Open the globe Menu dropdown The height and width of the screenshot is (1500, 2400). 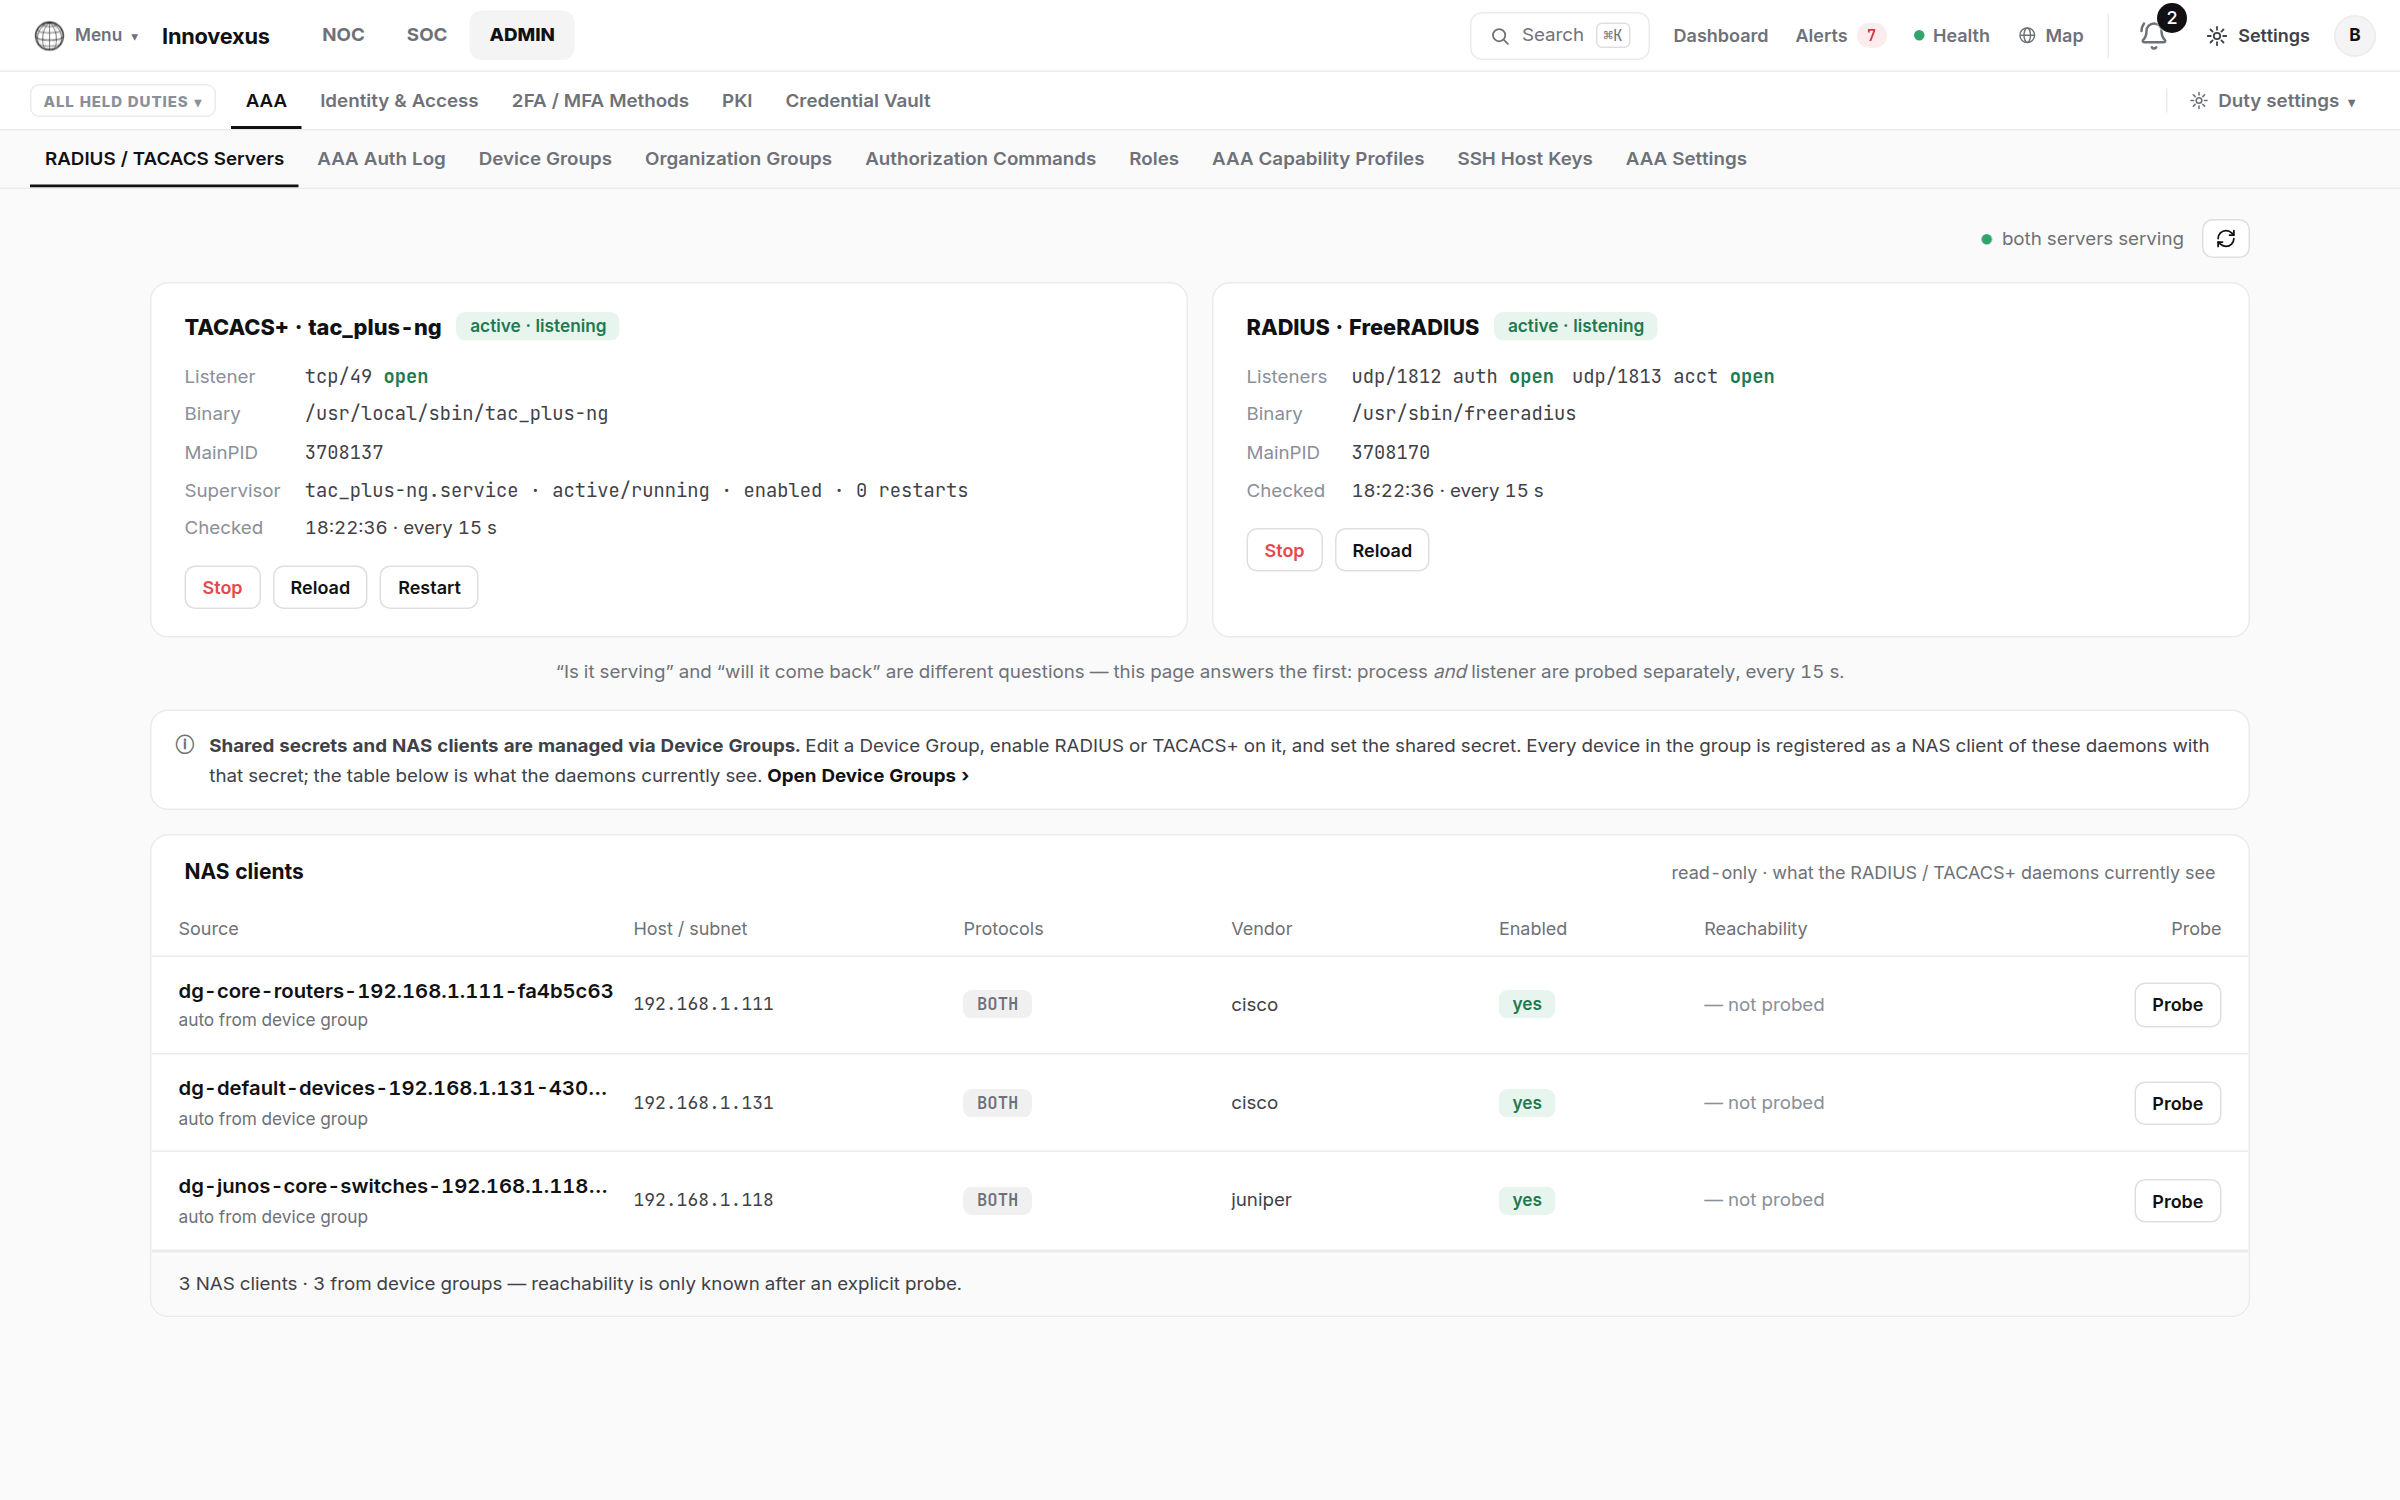click(86, 35)
